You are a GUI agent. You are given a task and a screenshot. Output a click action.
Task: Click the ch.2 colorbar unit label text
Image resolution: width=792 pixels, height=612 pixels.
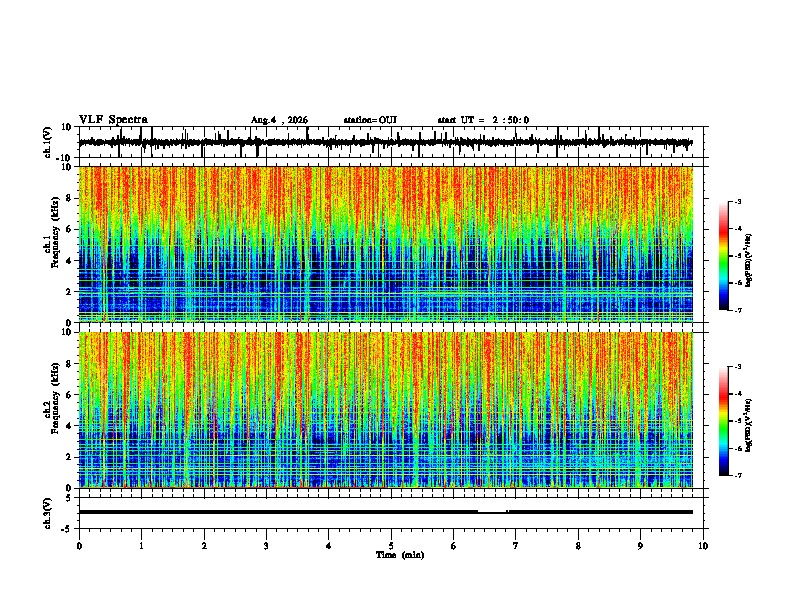pos(749,425)
